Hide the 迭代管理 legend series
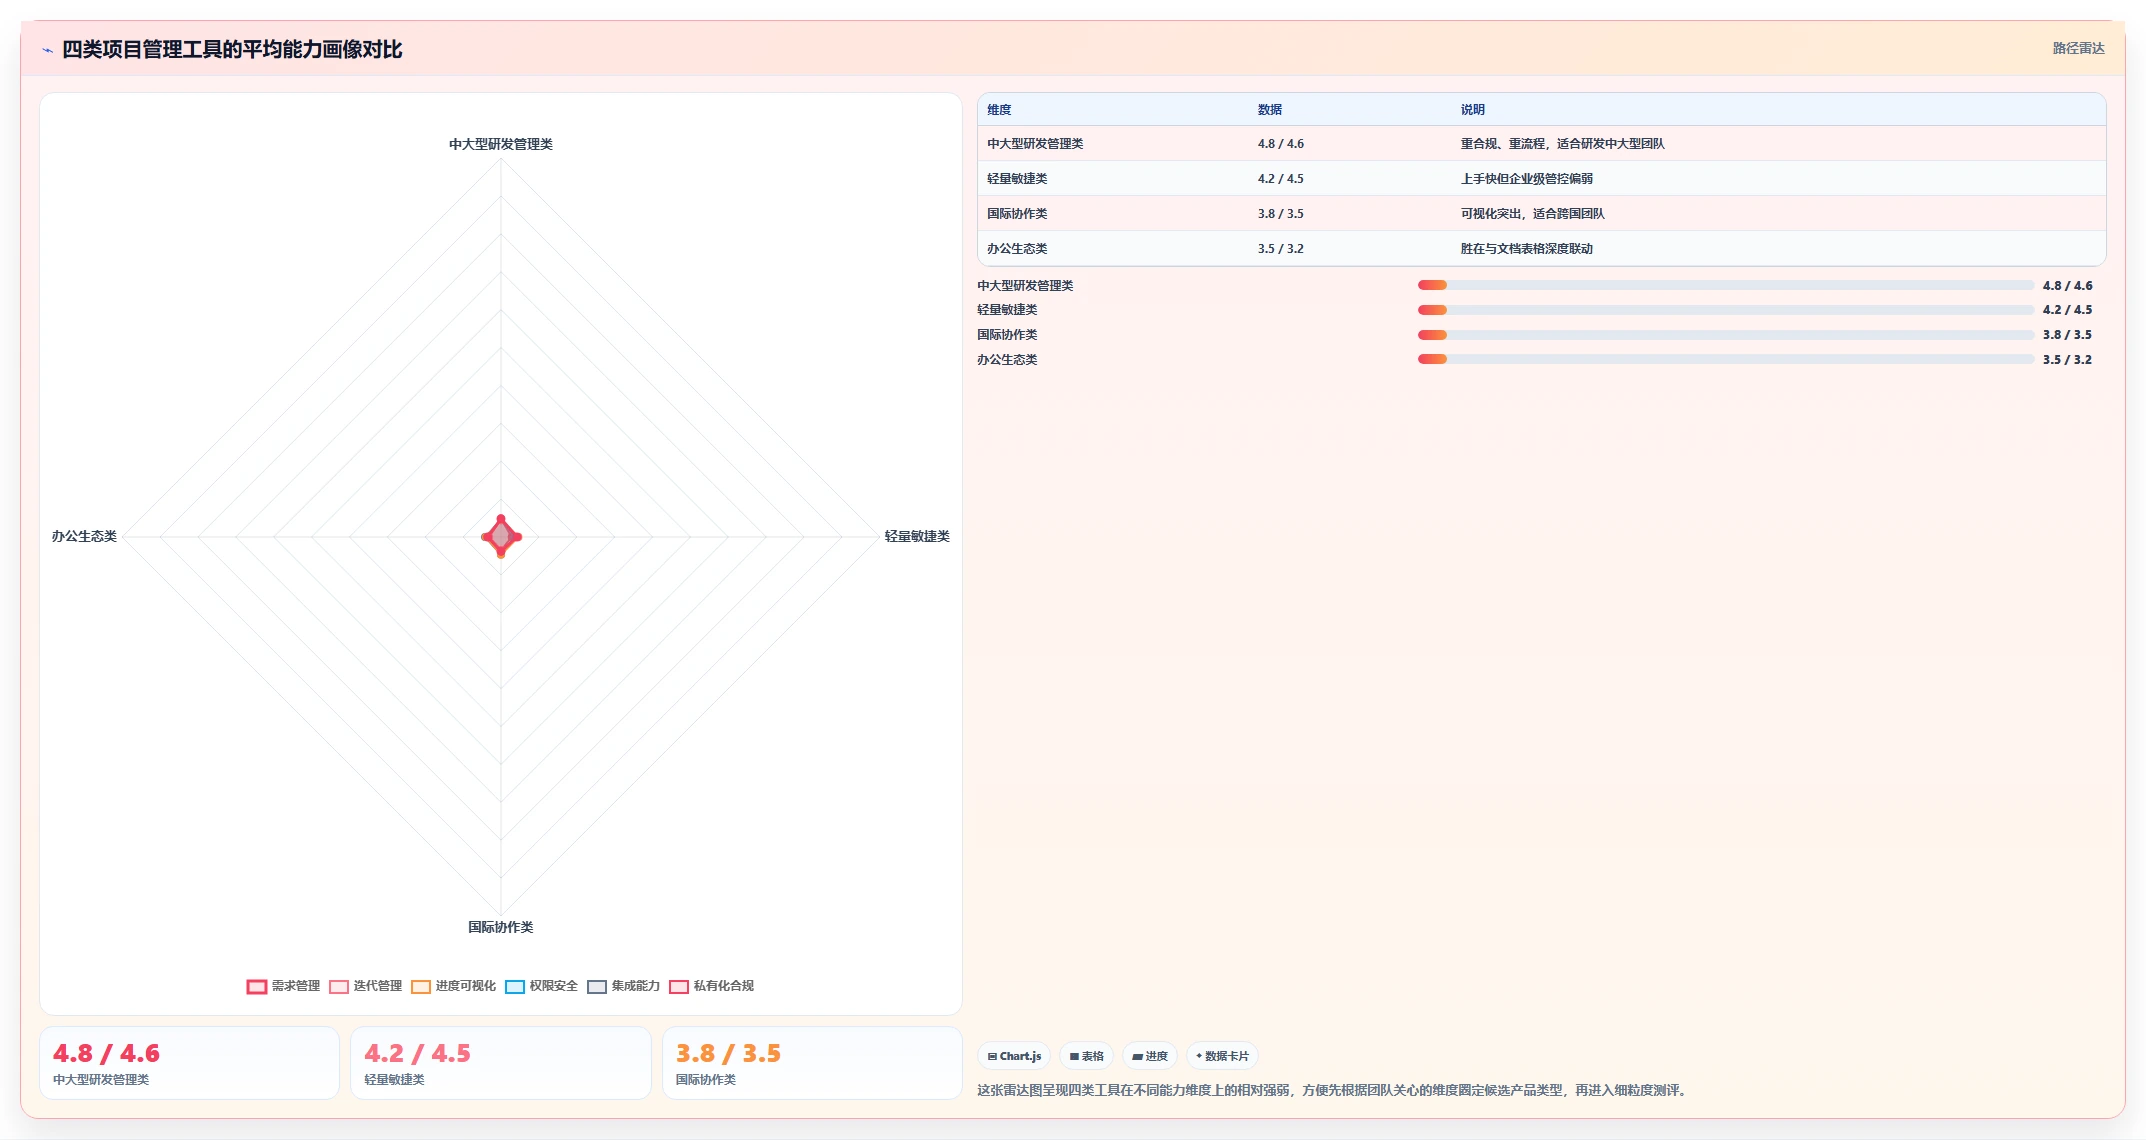Image resolution: width=2146 pixels, height=1140 pixels. click(366, 986)
